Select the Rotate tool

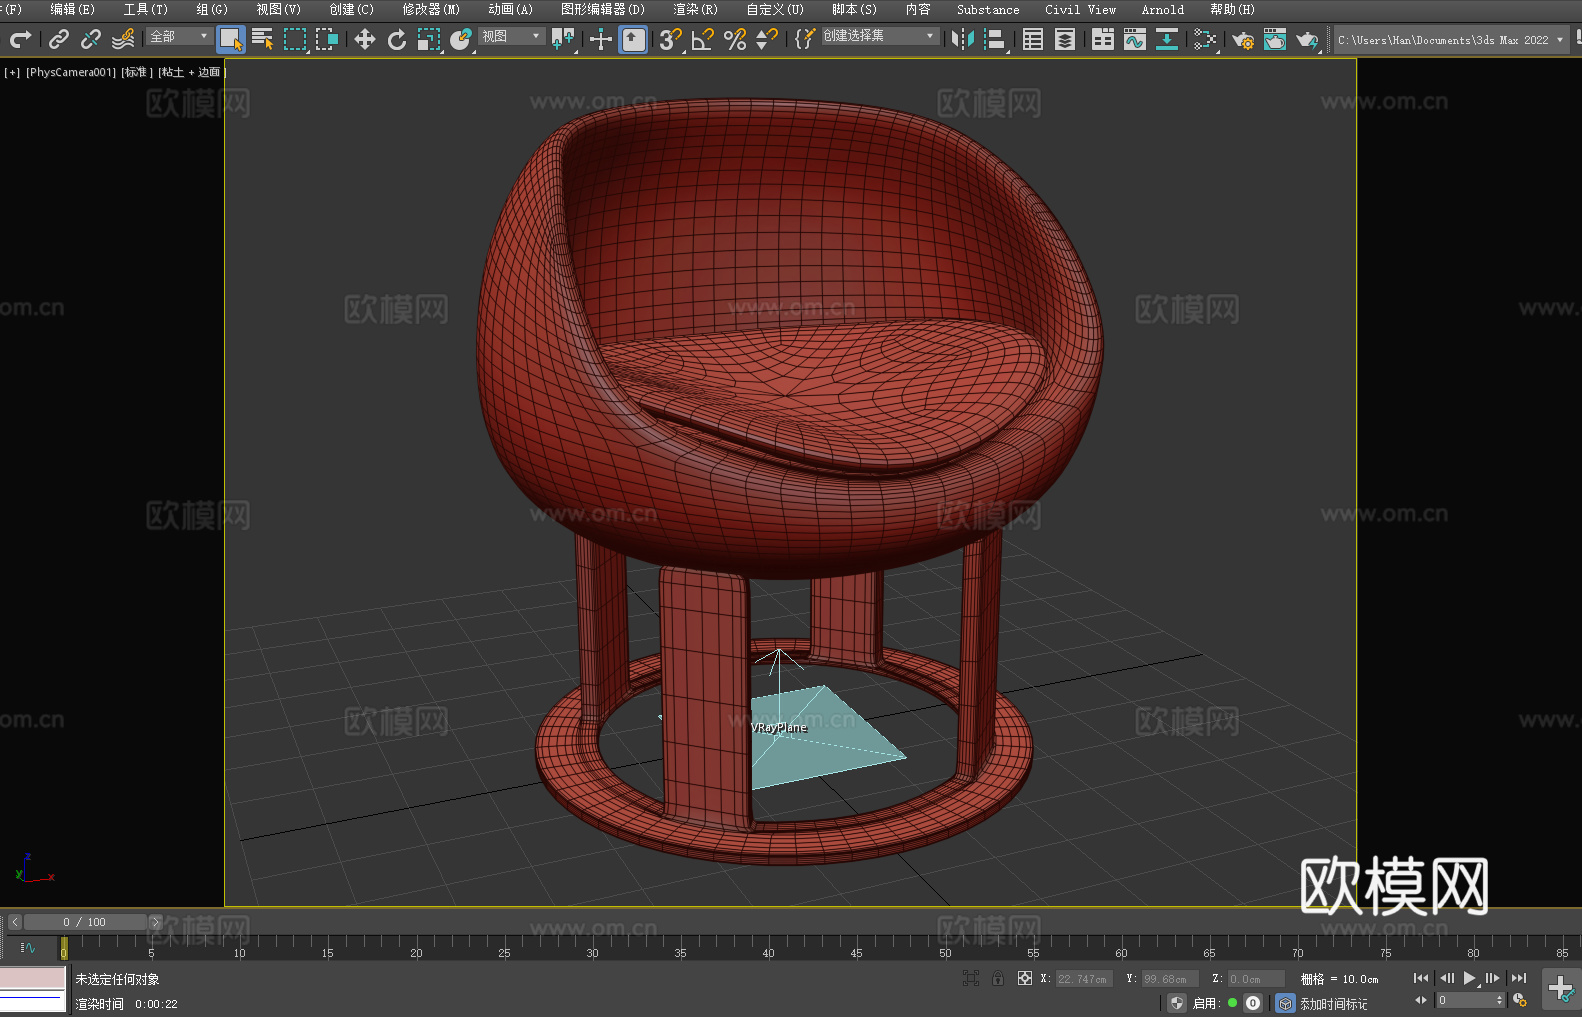[x=397, y=39]
